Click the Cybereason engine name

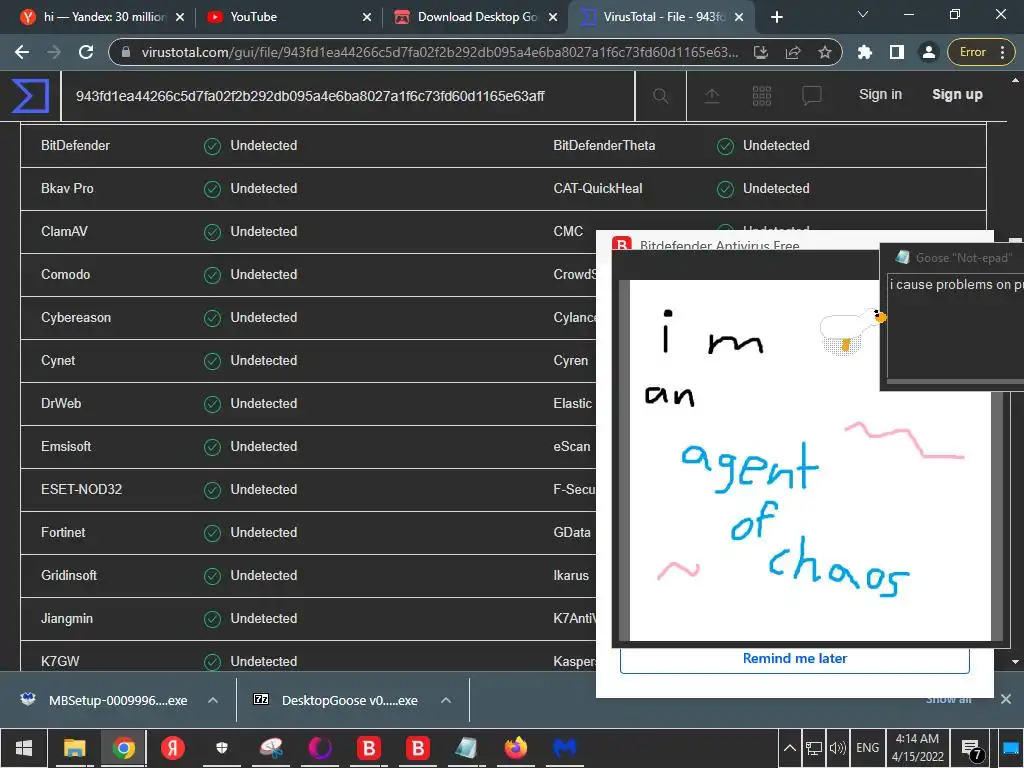[76, 317]
